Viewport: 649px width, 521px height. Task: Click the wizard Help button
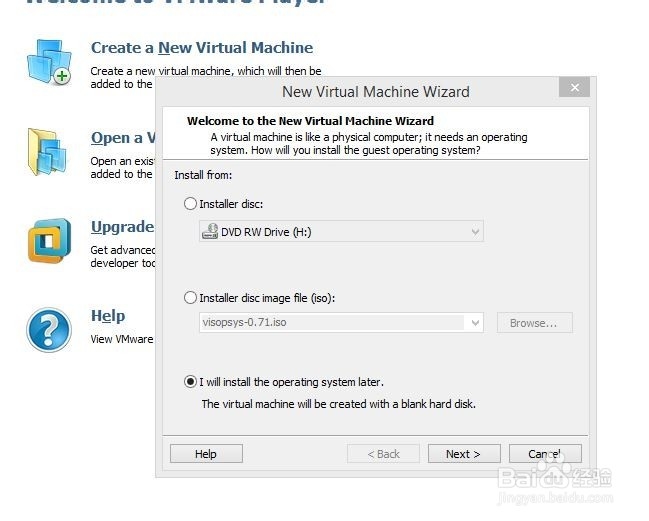[206, 454]
